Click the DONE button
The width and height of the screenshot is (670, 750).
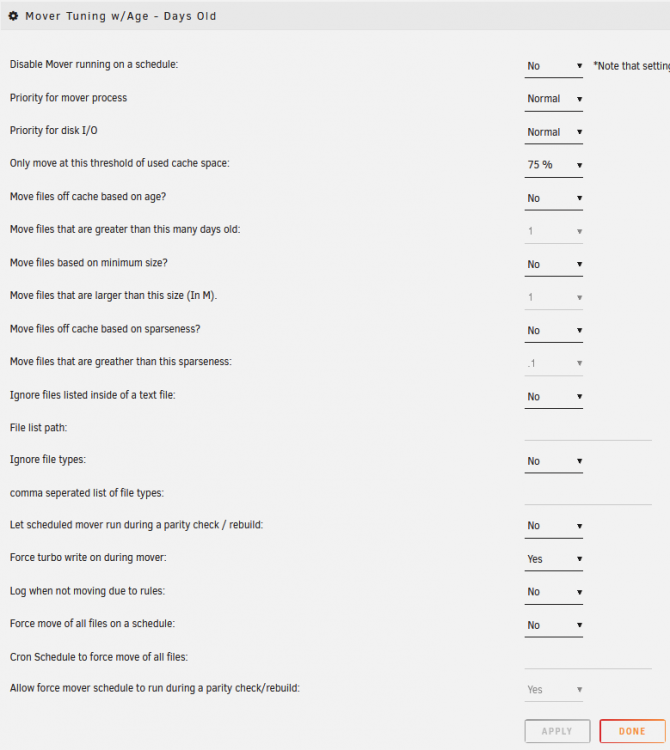click(632, 731)
